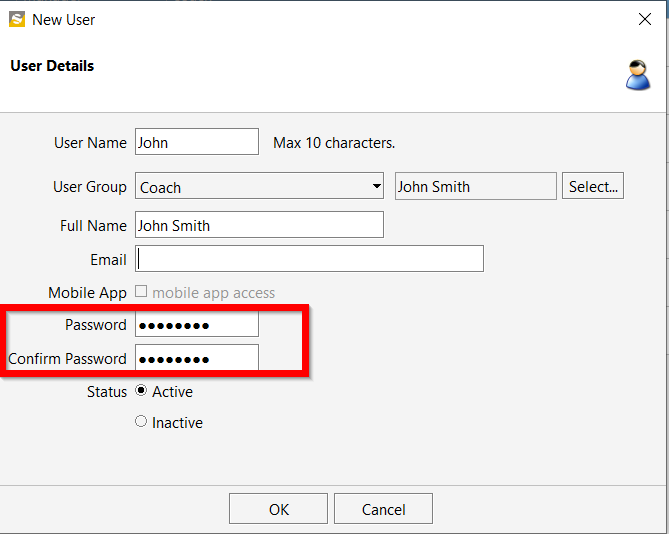Click the empty Email input field

coord(310,258)
